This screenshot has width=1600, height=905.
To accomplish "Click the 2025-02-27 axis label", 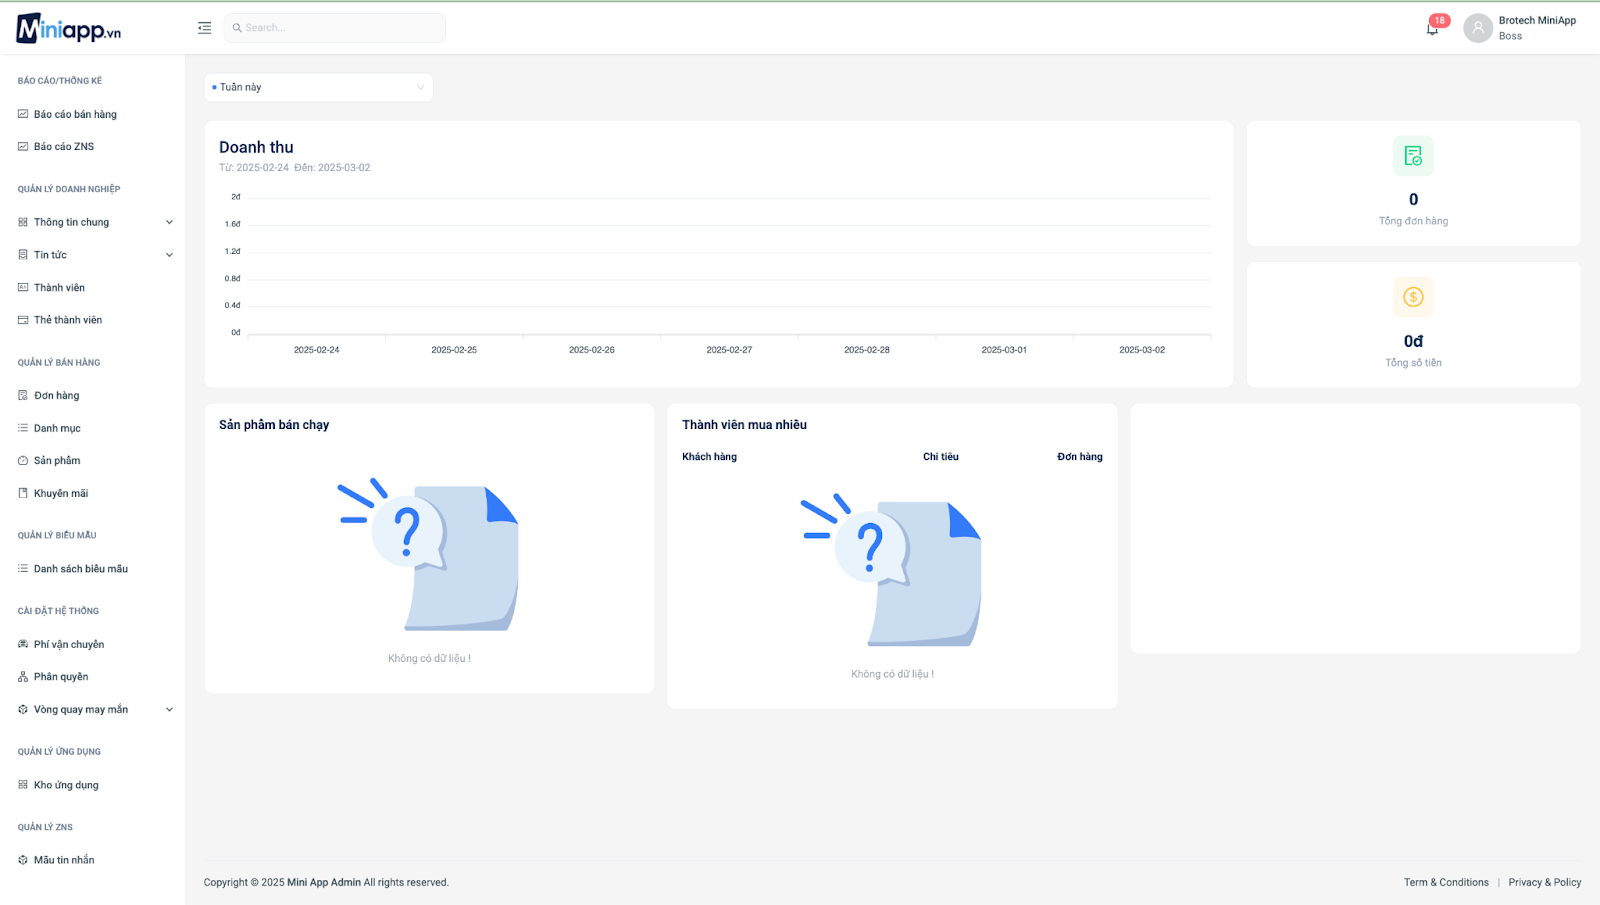I will pyautogui.click(x=729, y=350).
